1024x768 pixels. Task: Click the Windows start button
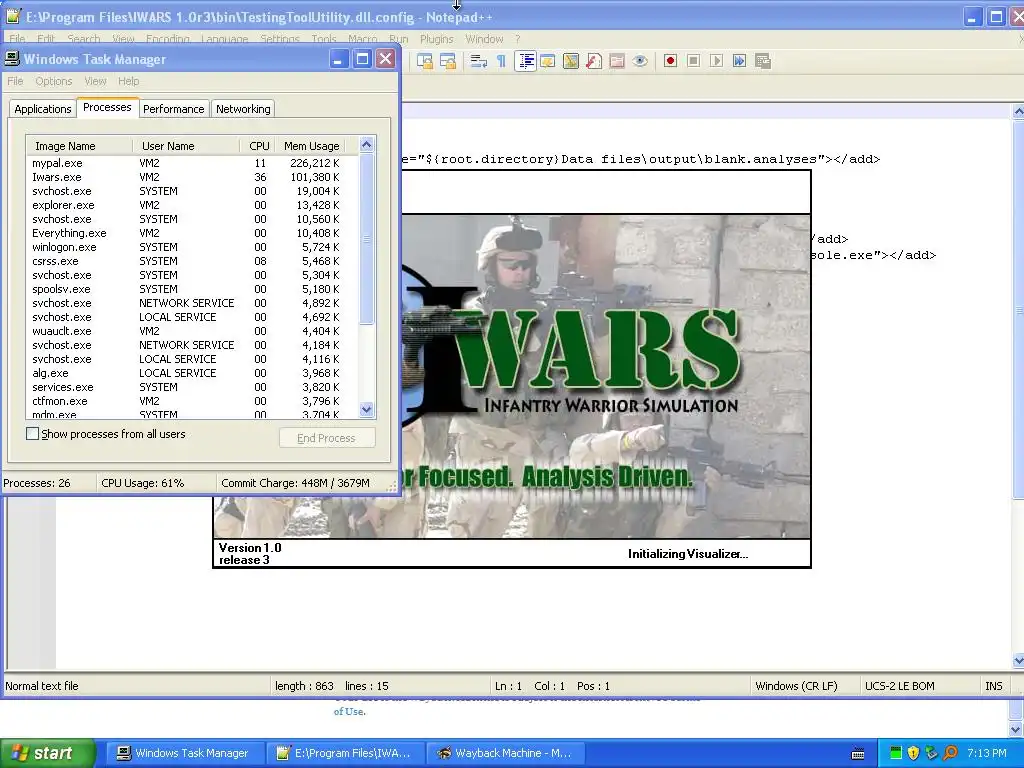pos(46,753)
